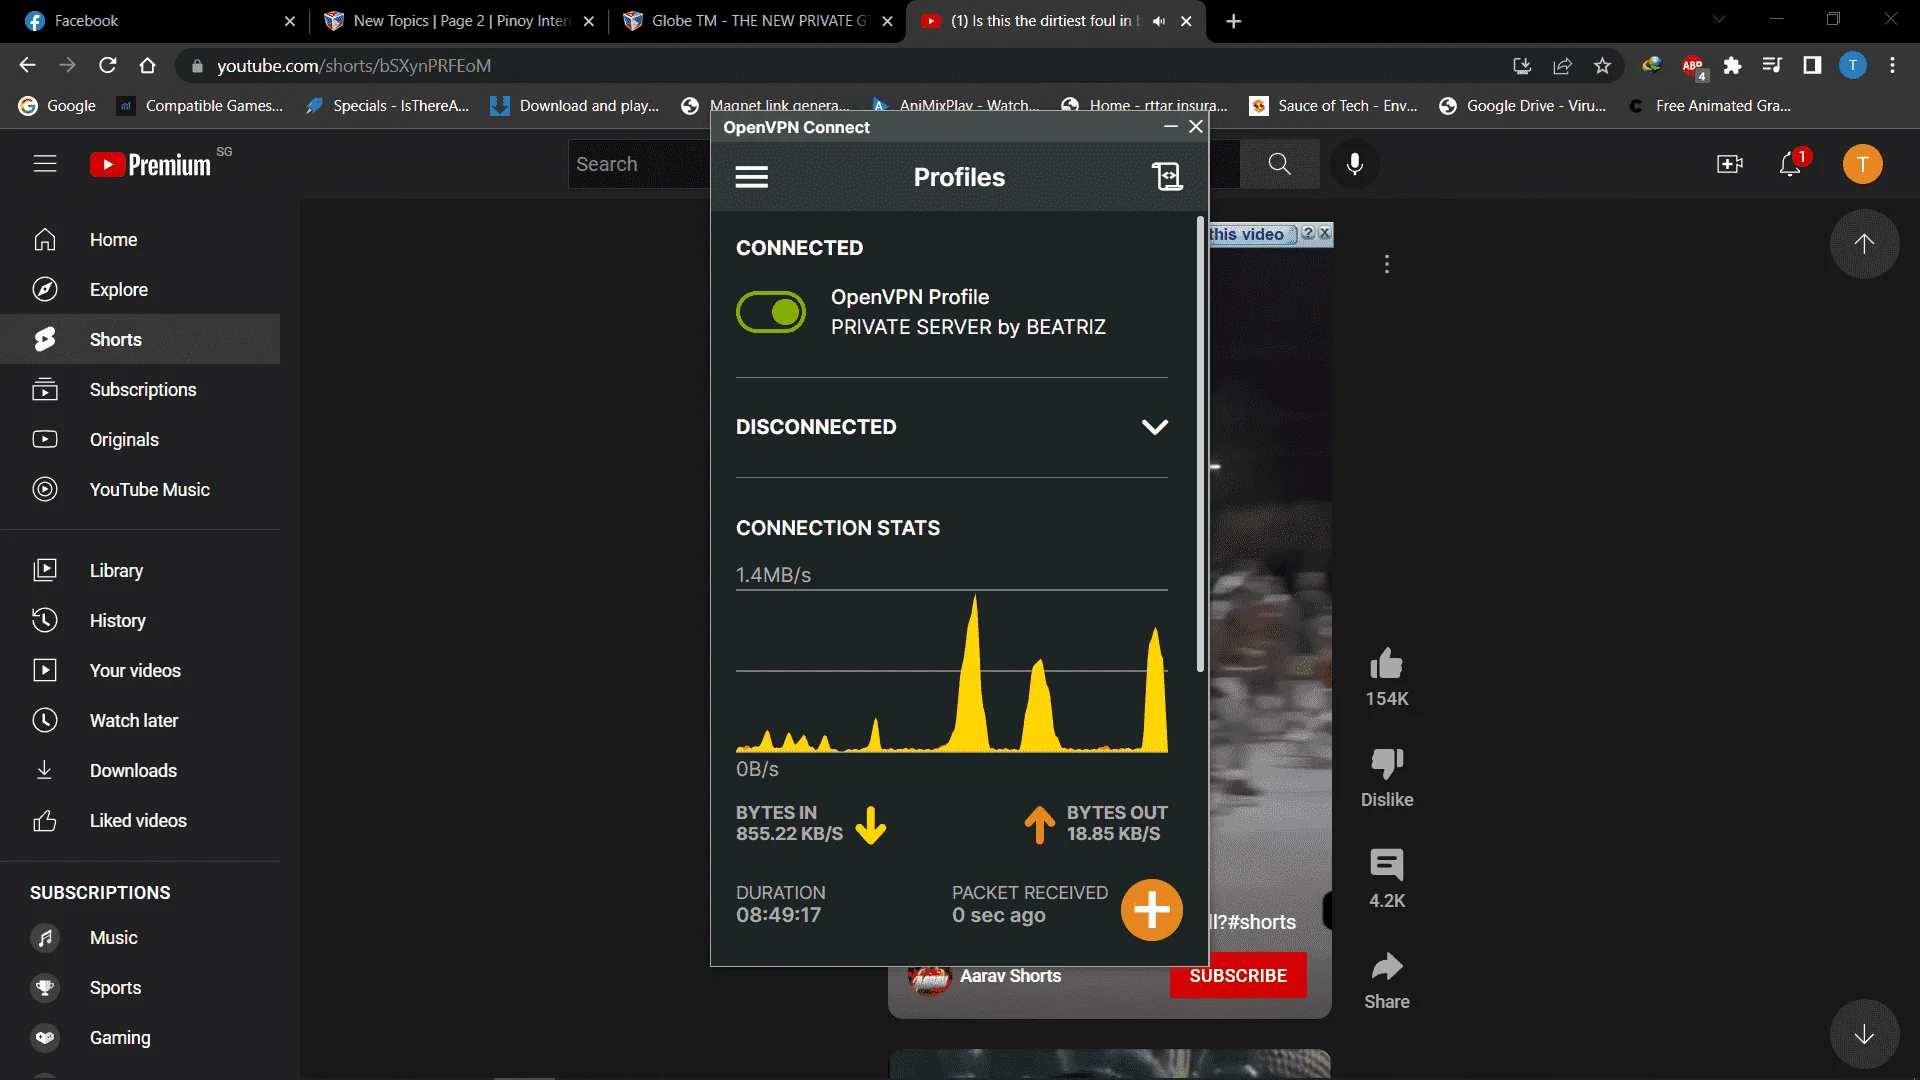1920x1080 pixels.
Task: Bookmark this page with the star
Action: click(1603, 65)
